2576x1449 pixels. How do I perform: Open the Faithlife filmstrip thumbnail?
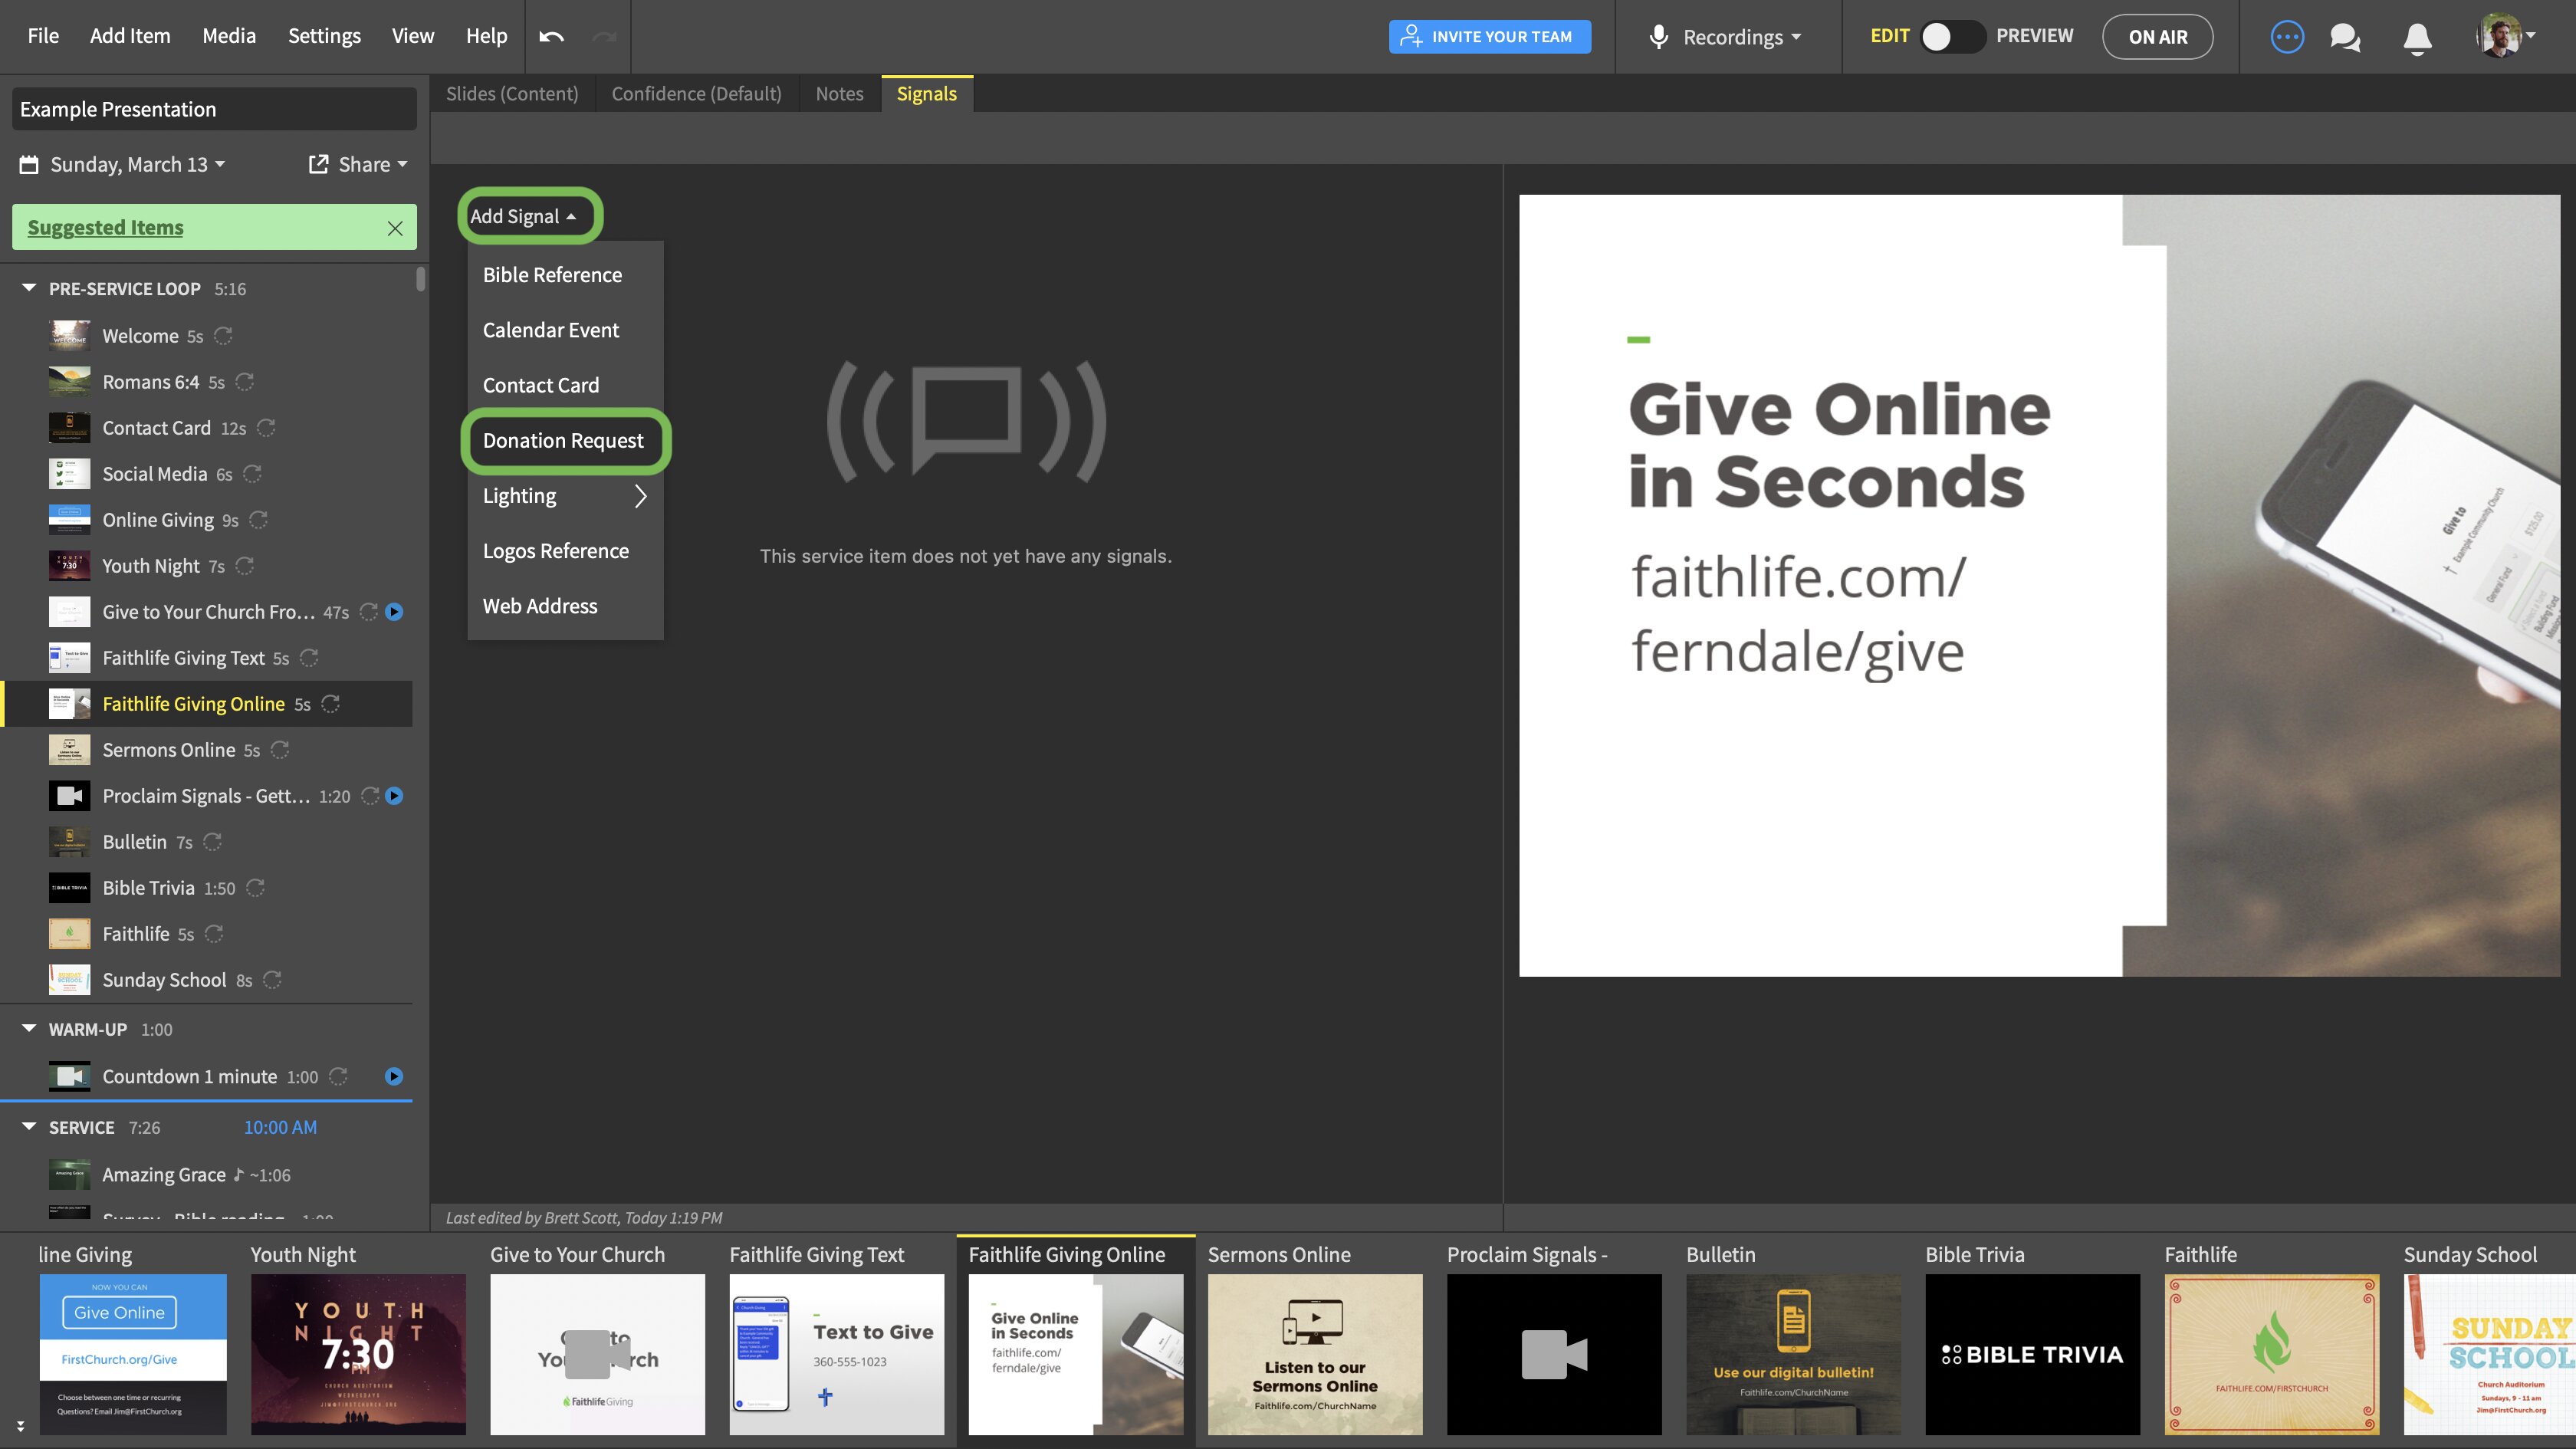(x=2272, y=1354)
